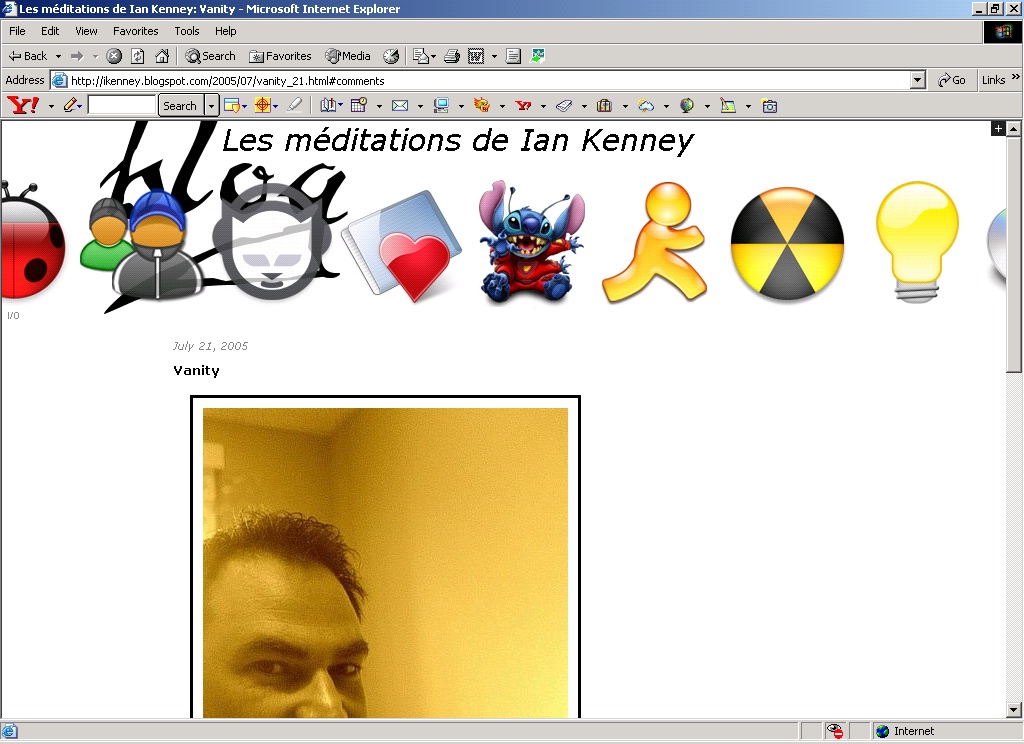The width and height of the screenshot is (1024, 744).
Task: Expand the address bar history dropdown
Action: coord(918,80)
